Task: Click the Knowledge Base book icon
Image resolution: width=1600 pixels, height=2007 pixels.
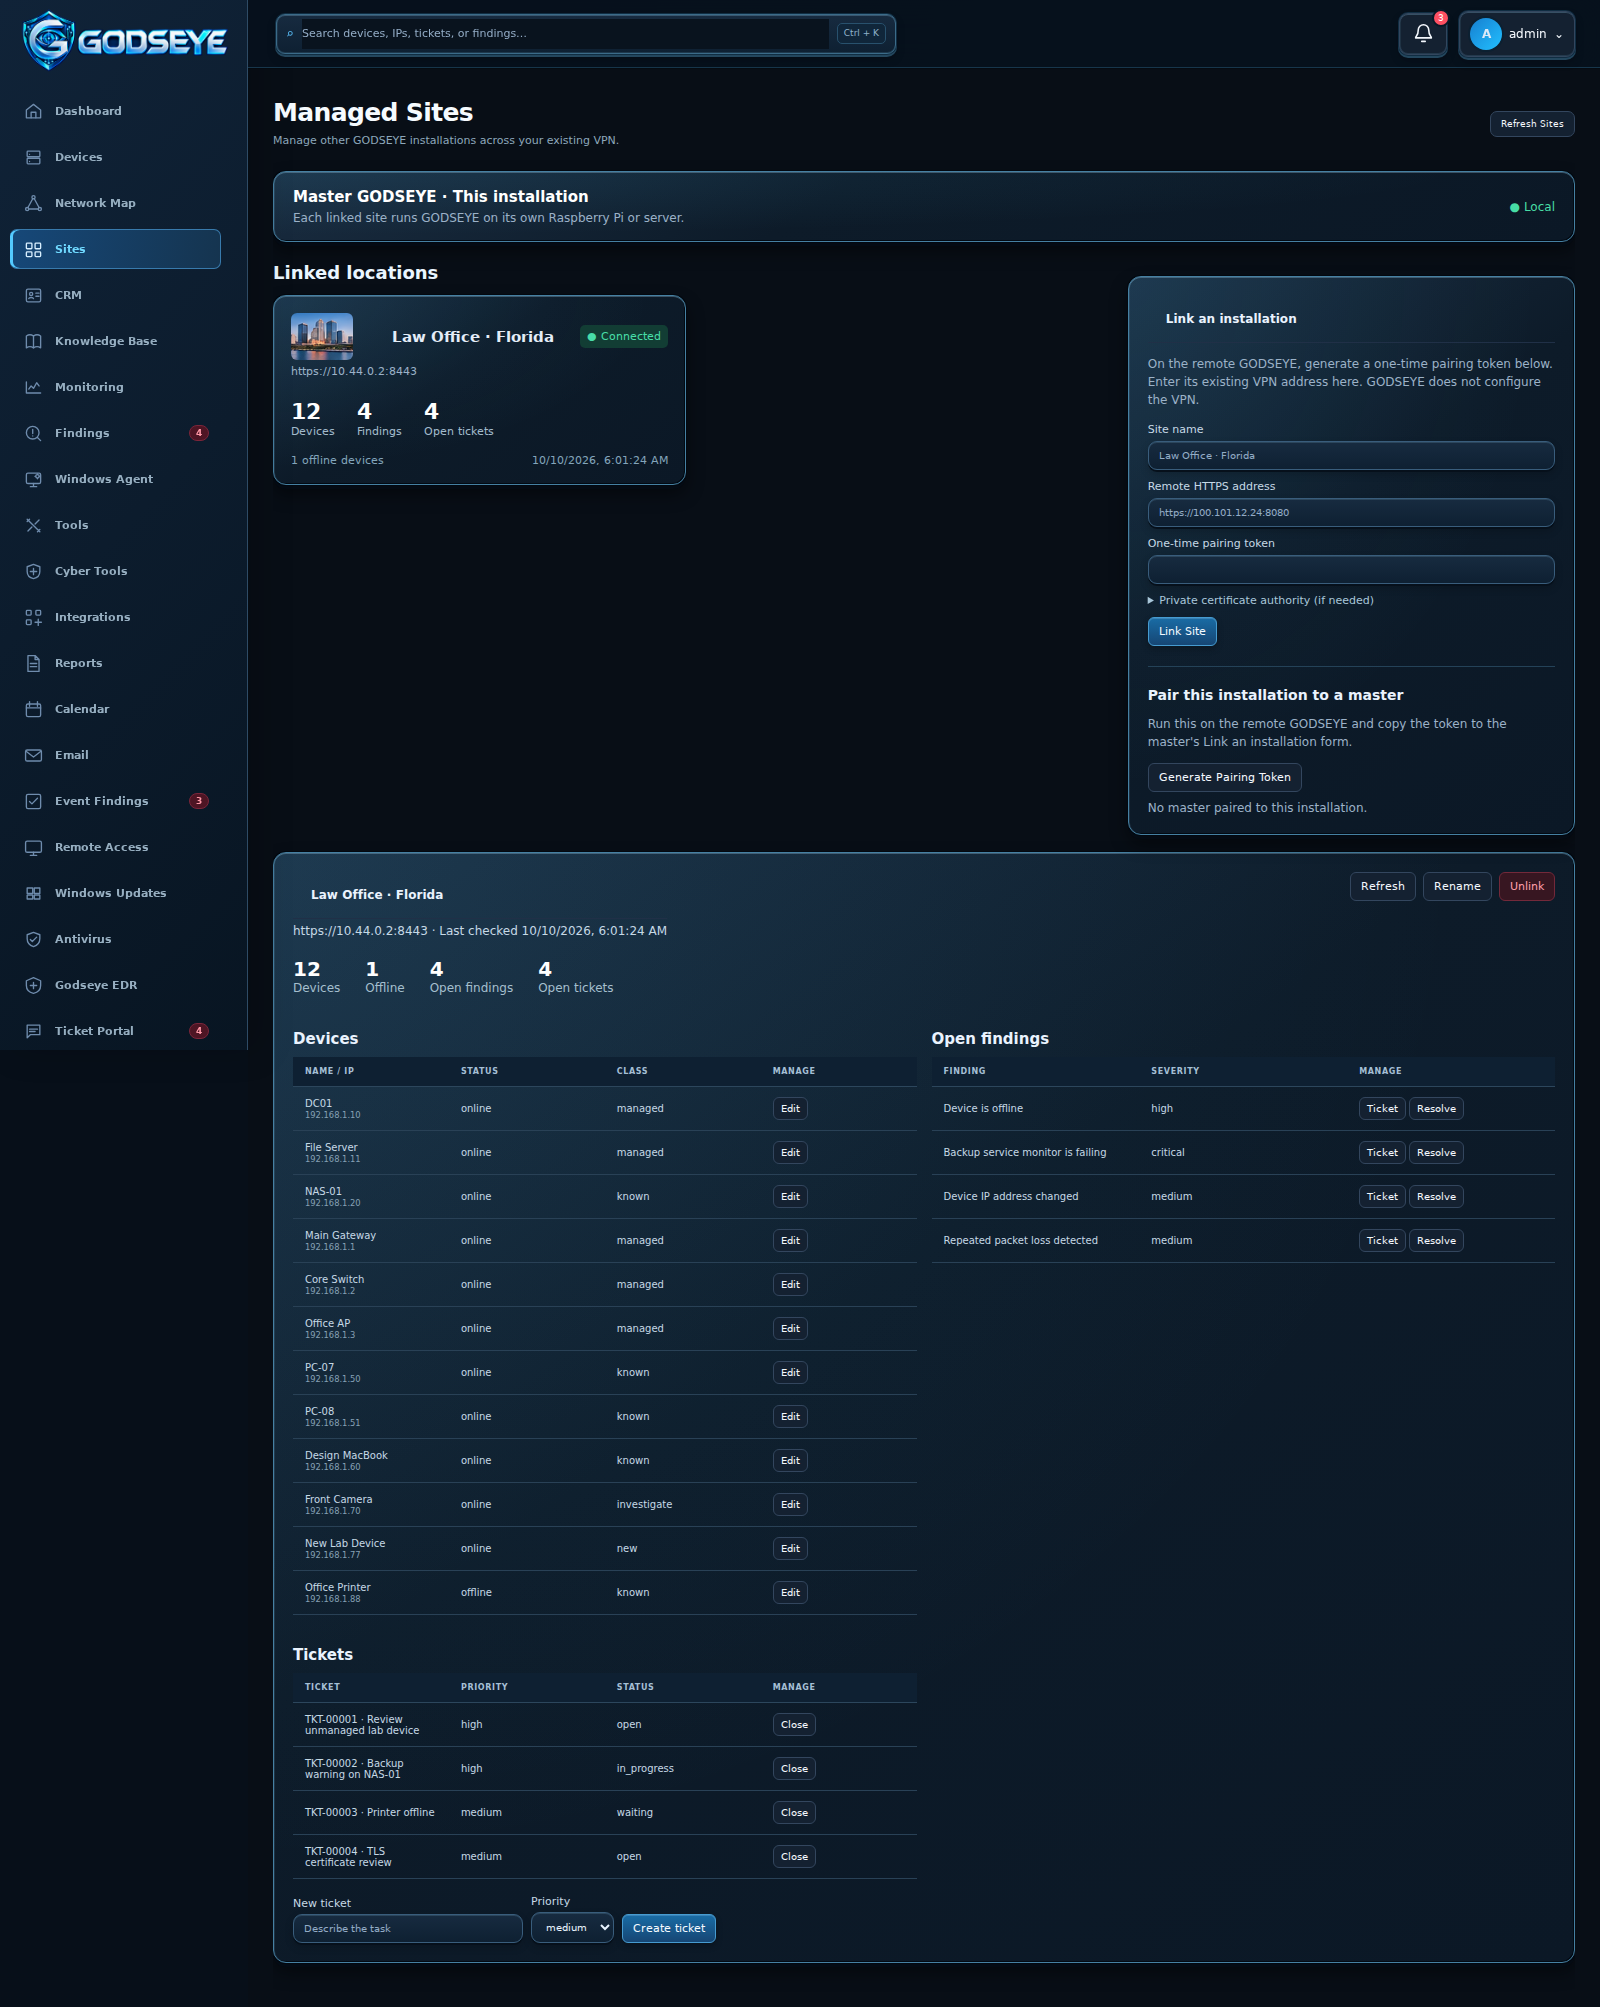Action: [33, 341]
